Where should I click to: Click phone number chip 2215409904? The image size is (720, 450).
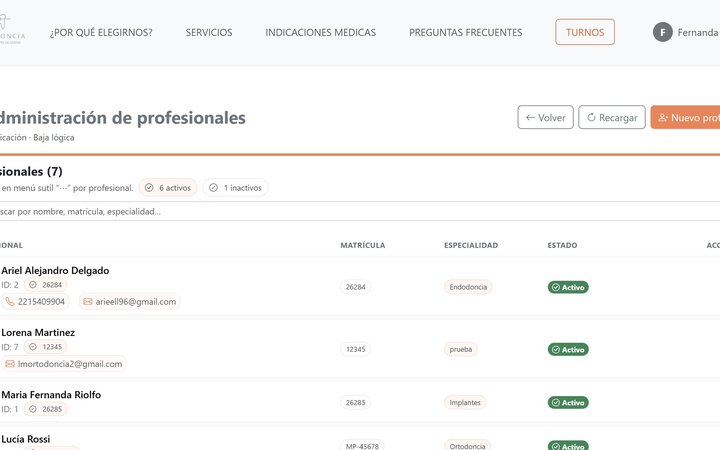click(x=35, y=301)
